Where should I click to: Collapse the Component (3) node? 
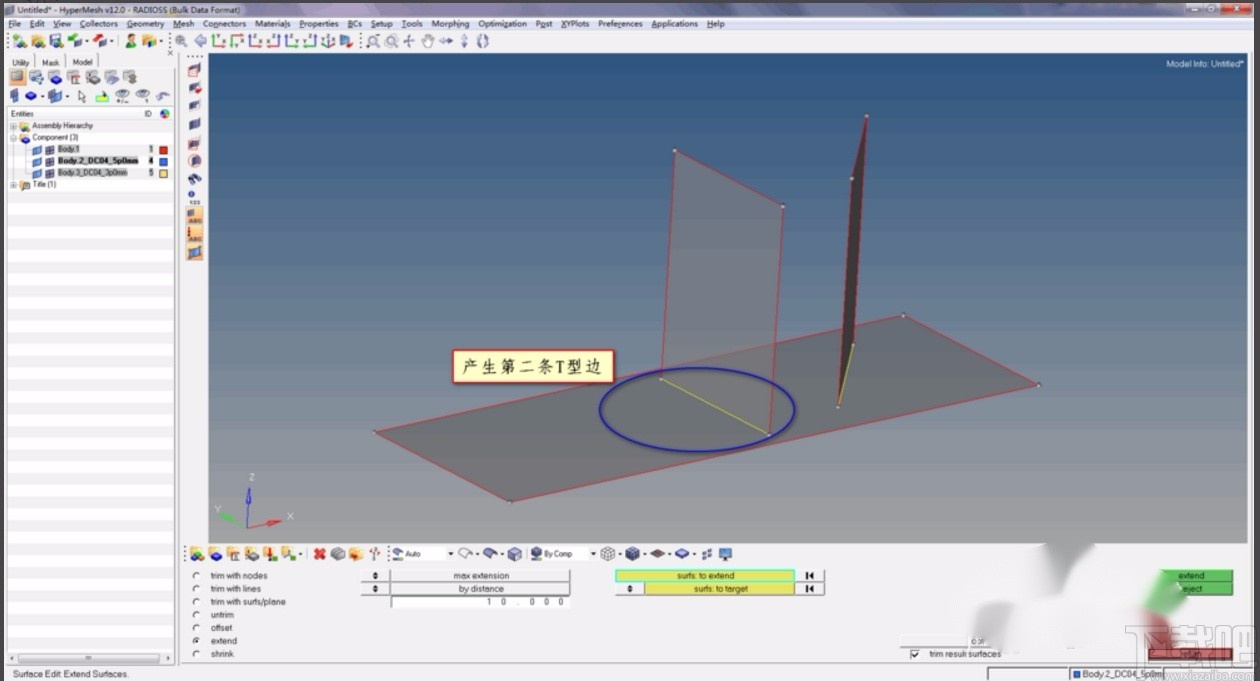click(13, 138)
